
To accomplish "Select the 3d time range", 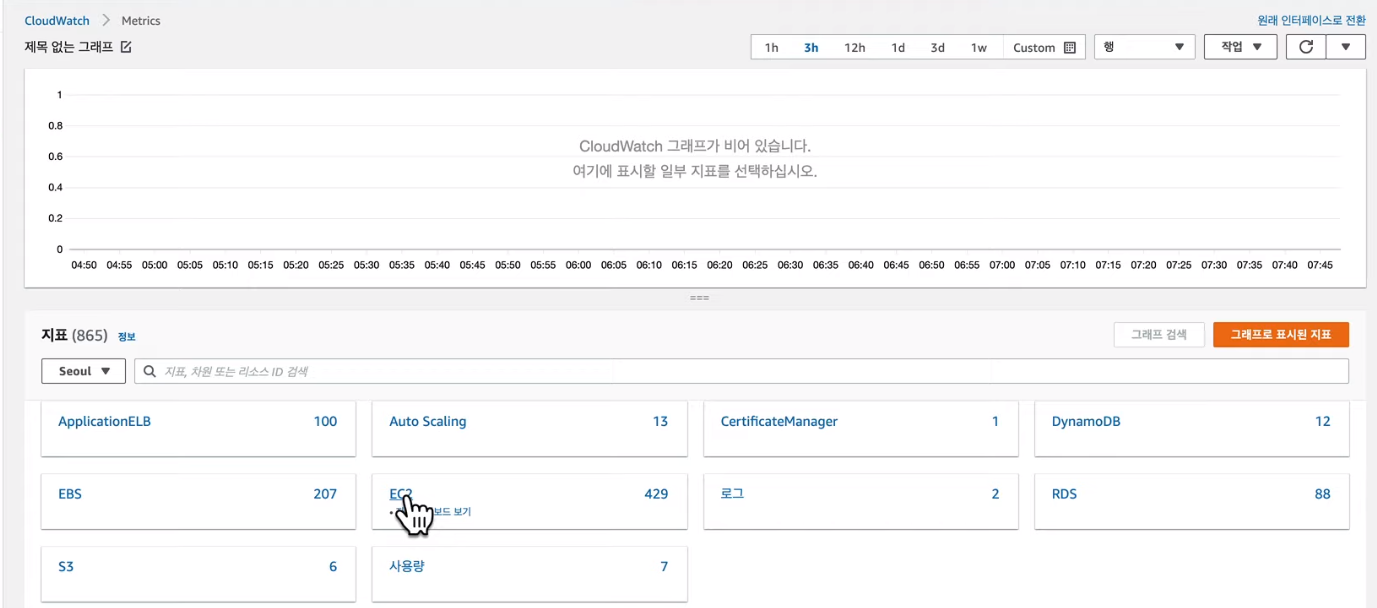I will point(937,47).
